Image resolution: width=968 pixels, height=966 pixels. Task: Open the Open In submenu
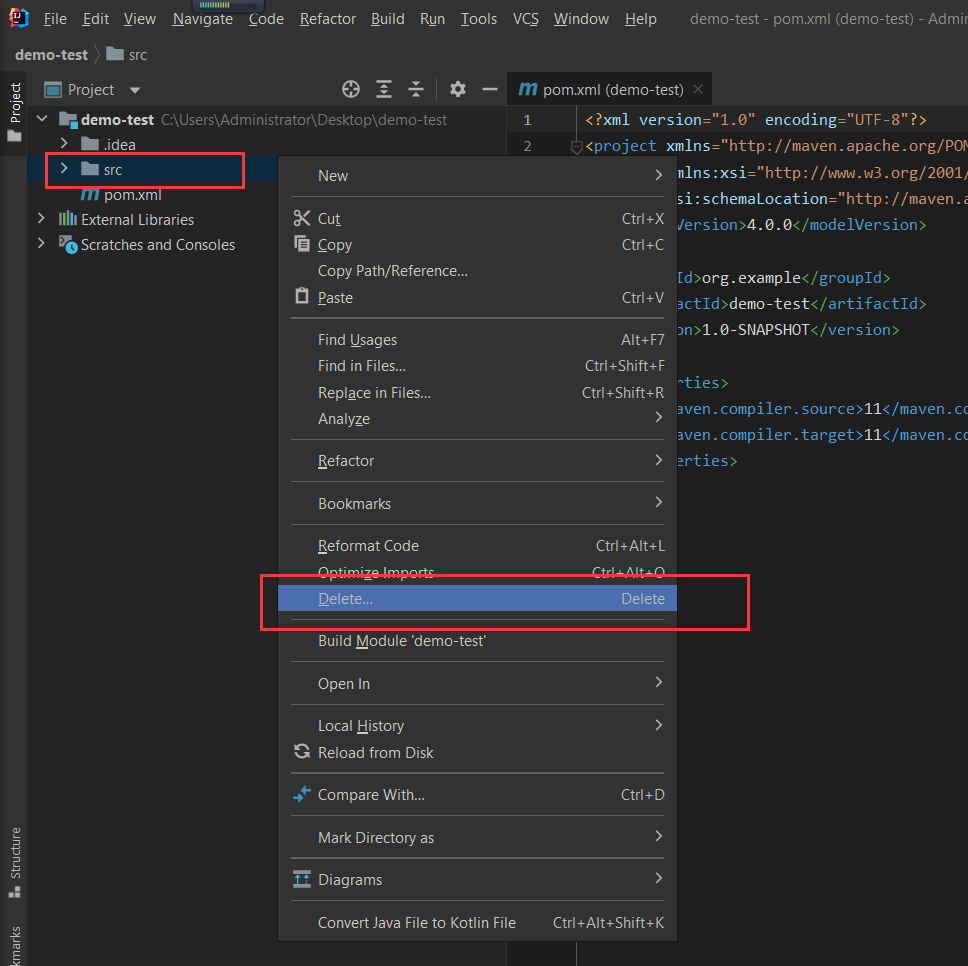click(477, 683)
